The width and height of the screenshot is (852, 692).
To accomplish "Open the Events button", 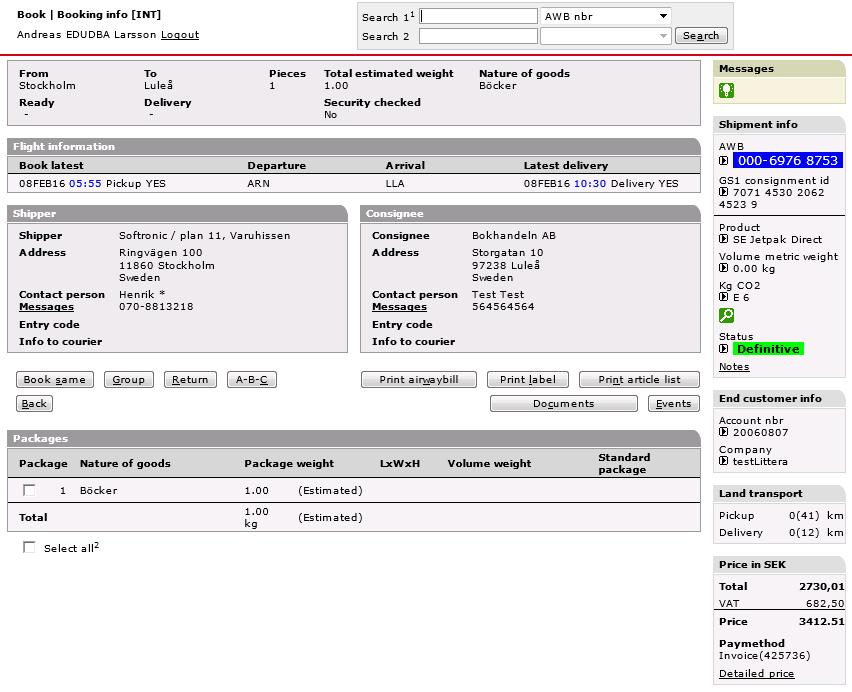I will click(674, 404).
